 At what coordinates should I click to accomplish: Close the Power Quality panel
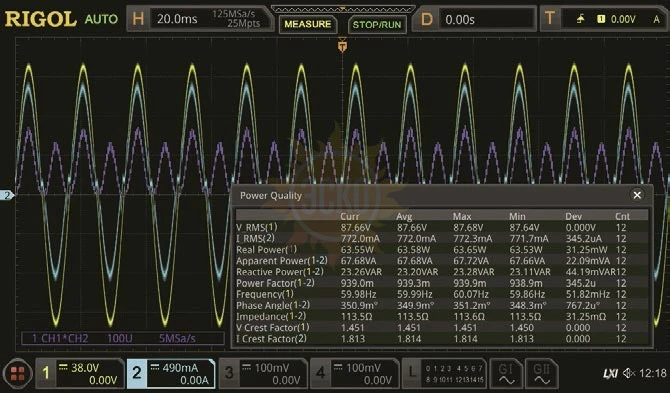click(637, 195)
